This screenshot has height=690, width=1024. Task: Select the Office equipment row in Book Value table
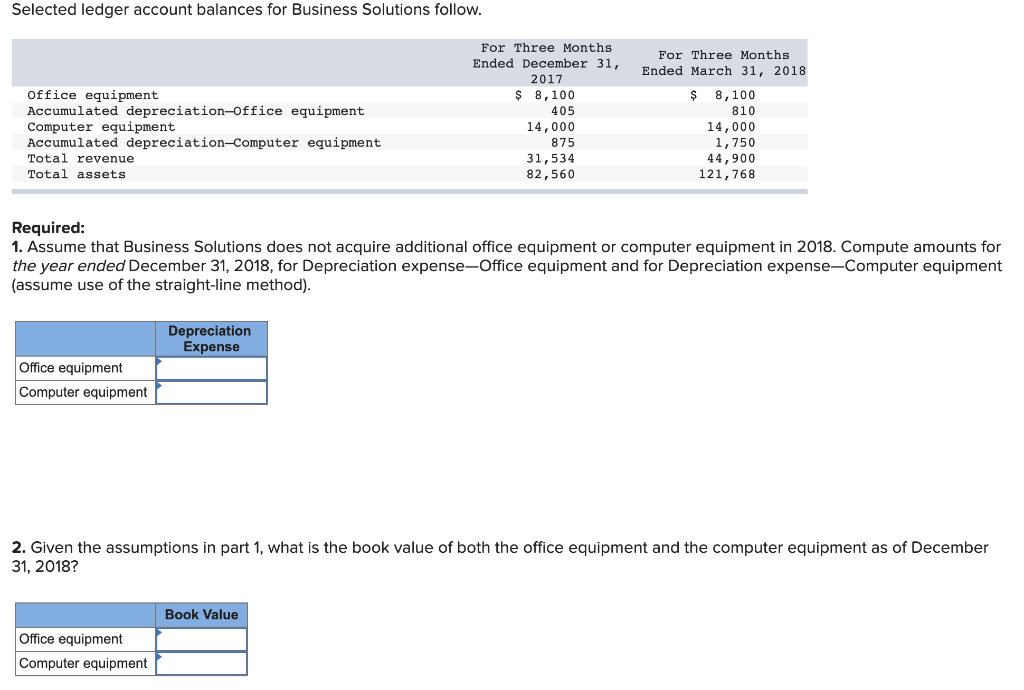pyautogui.click(x=84, y=638)
